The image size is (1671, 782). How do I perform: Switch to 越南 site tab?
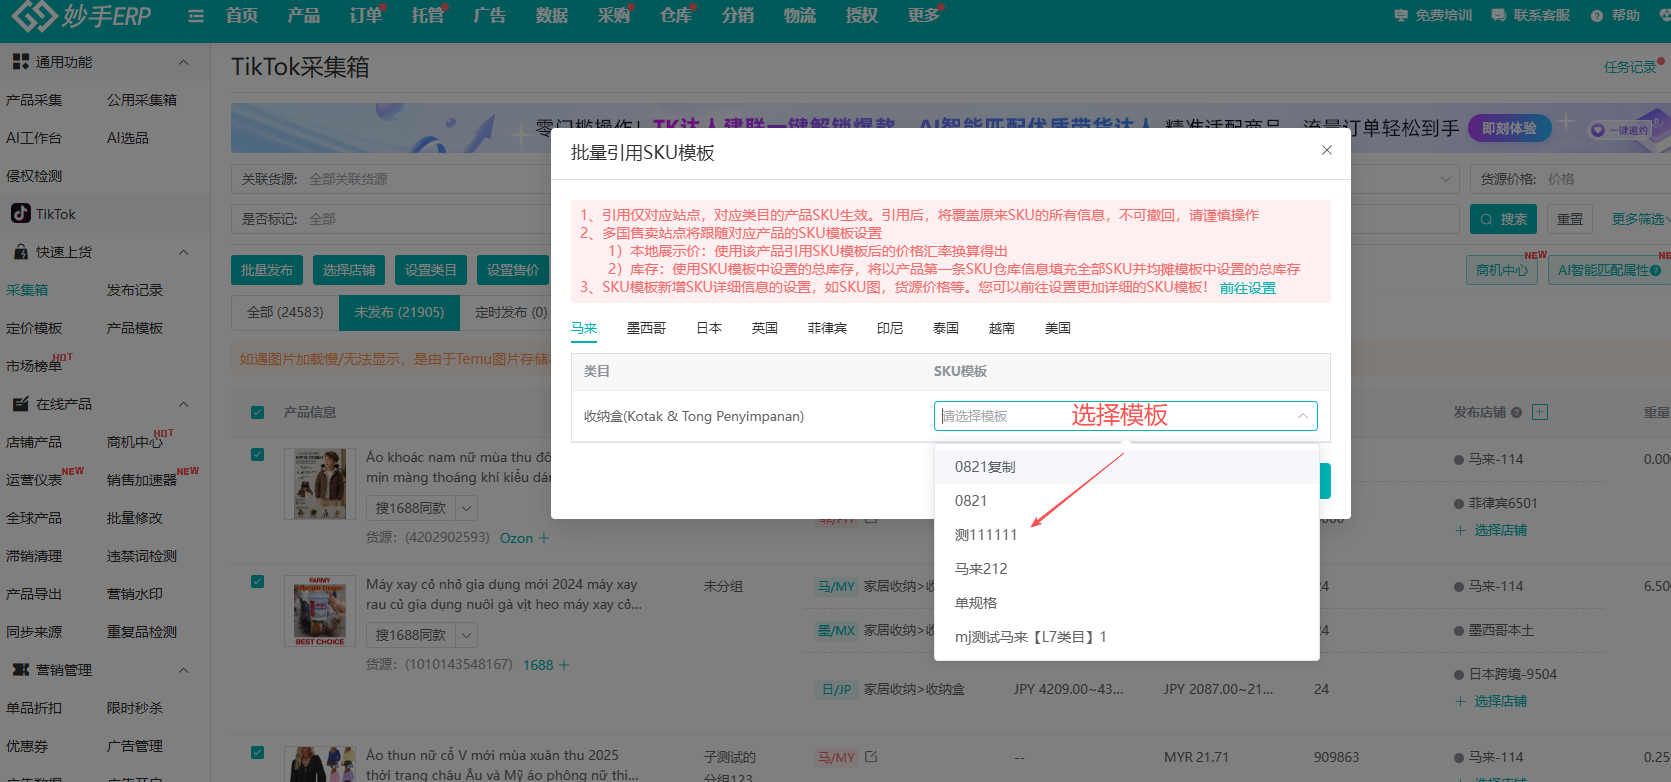tap(1002, 328)
